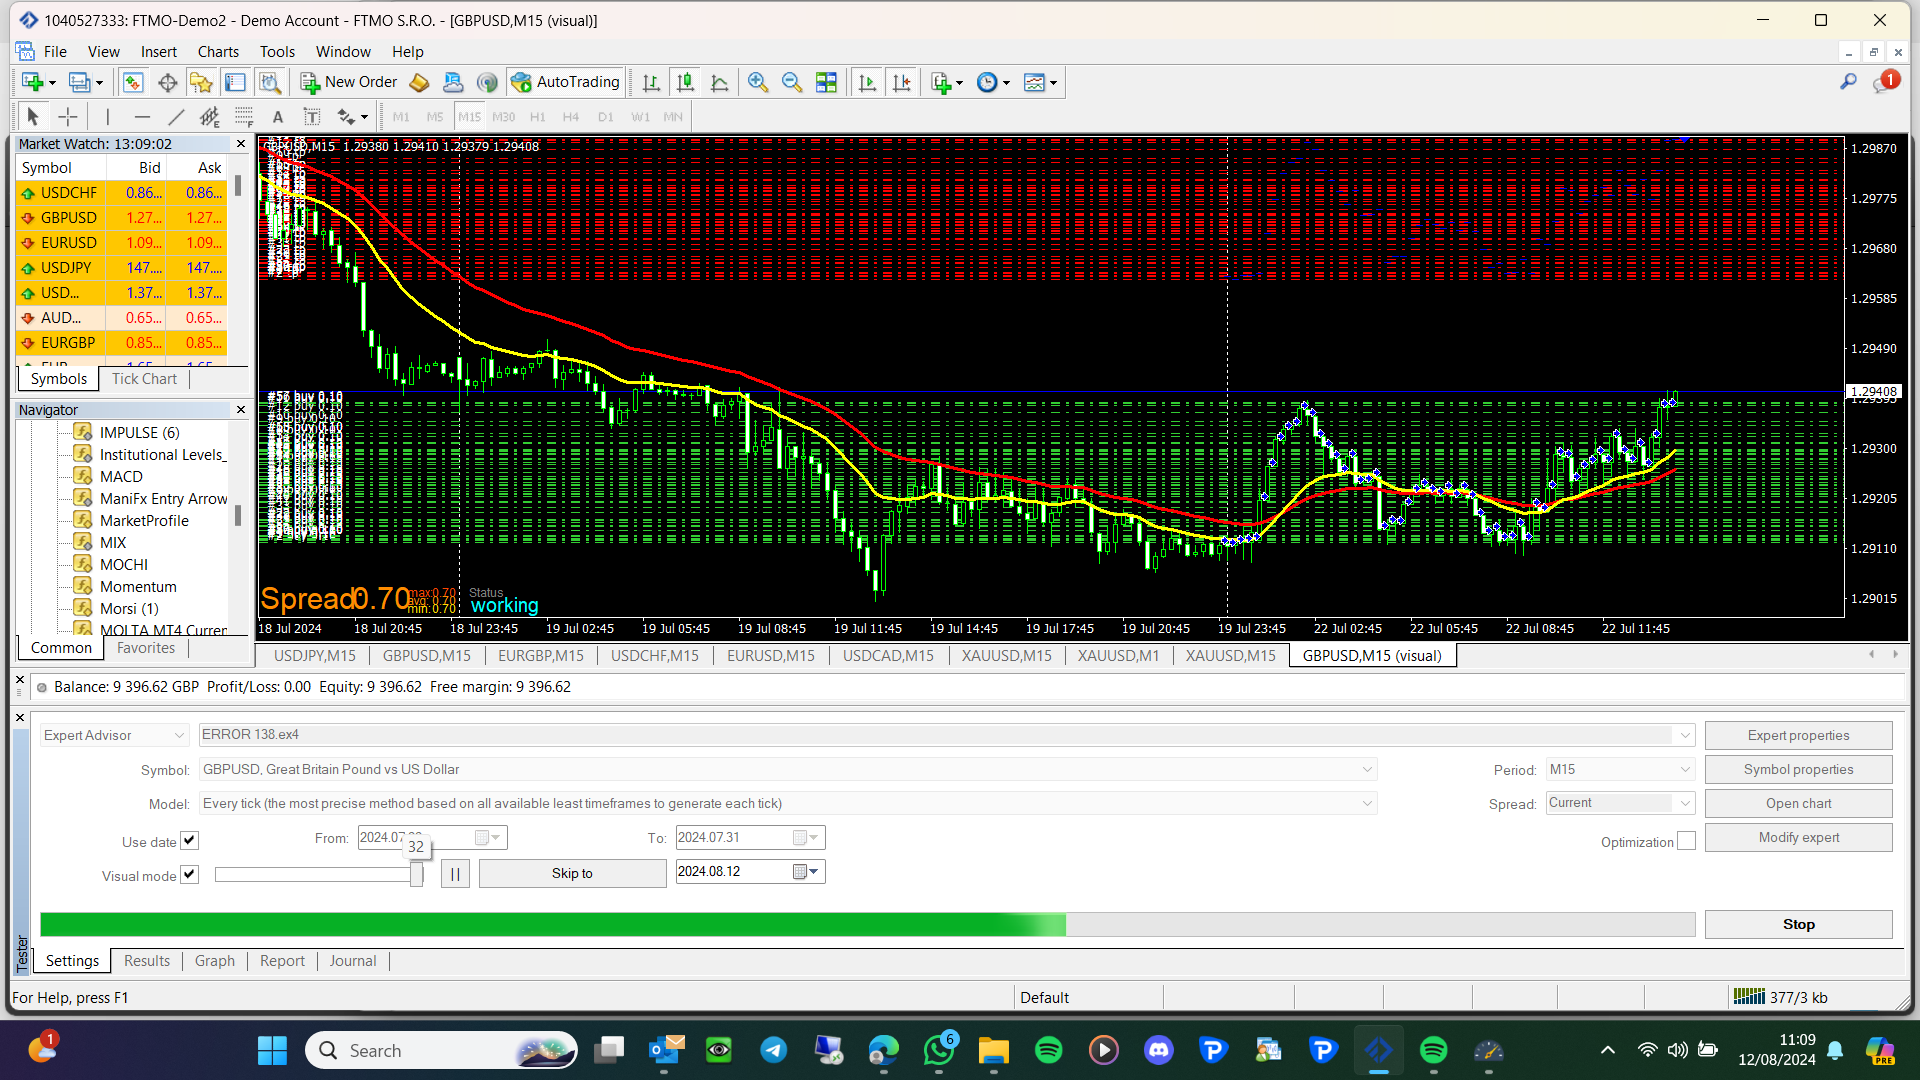This screenshot has width=1920, height=1080.
Task: Click the Tile Windows icon
Action: tap(826, 83)
